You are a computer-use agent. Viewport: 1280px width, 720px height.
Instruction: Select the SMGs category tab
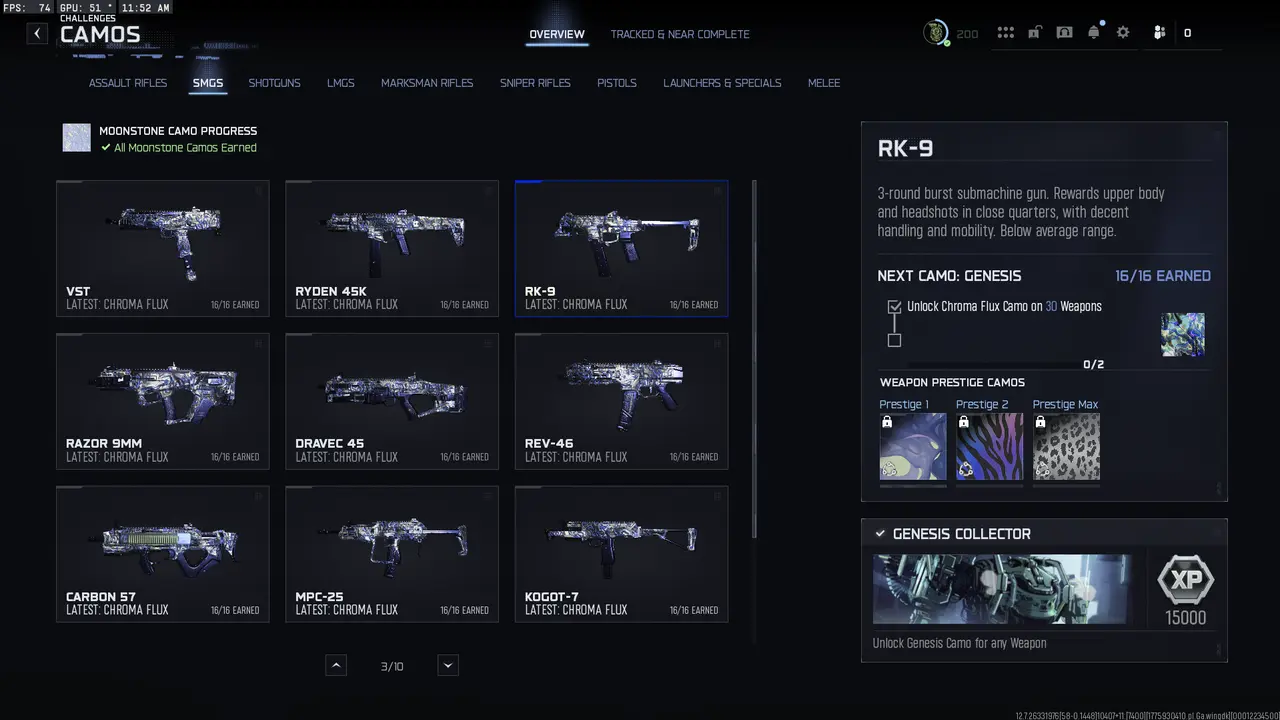point(208,83)
